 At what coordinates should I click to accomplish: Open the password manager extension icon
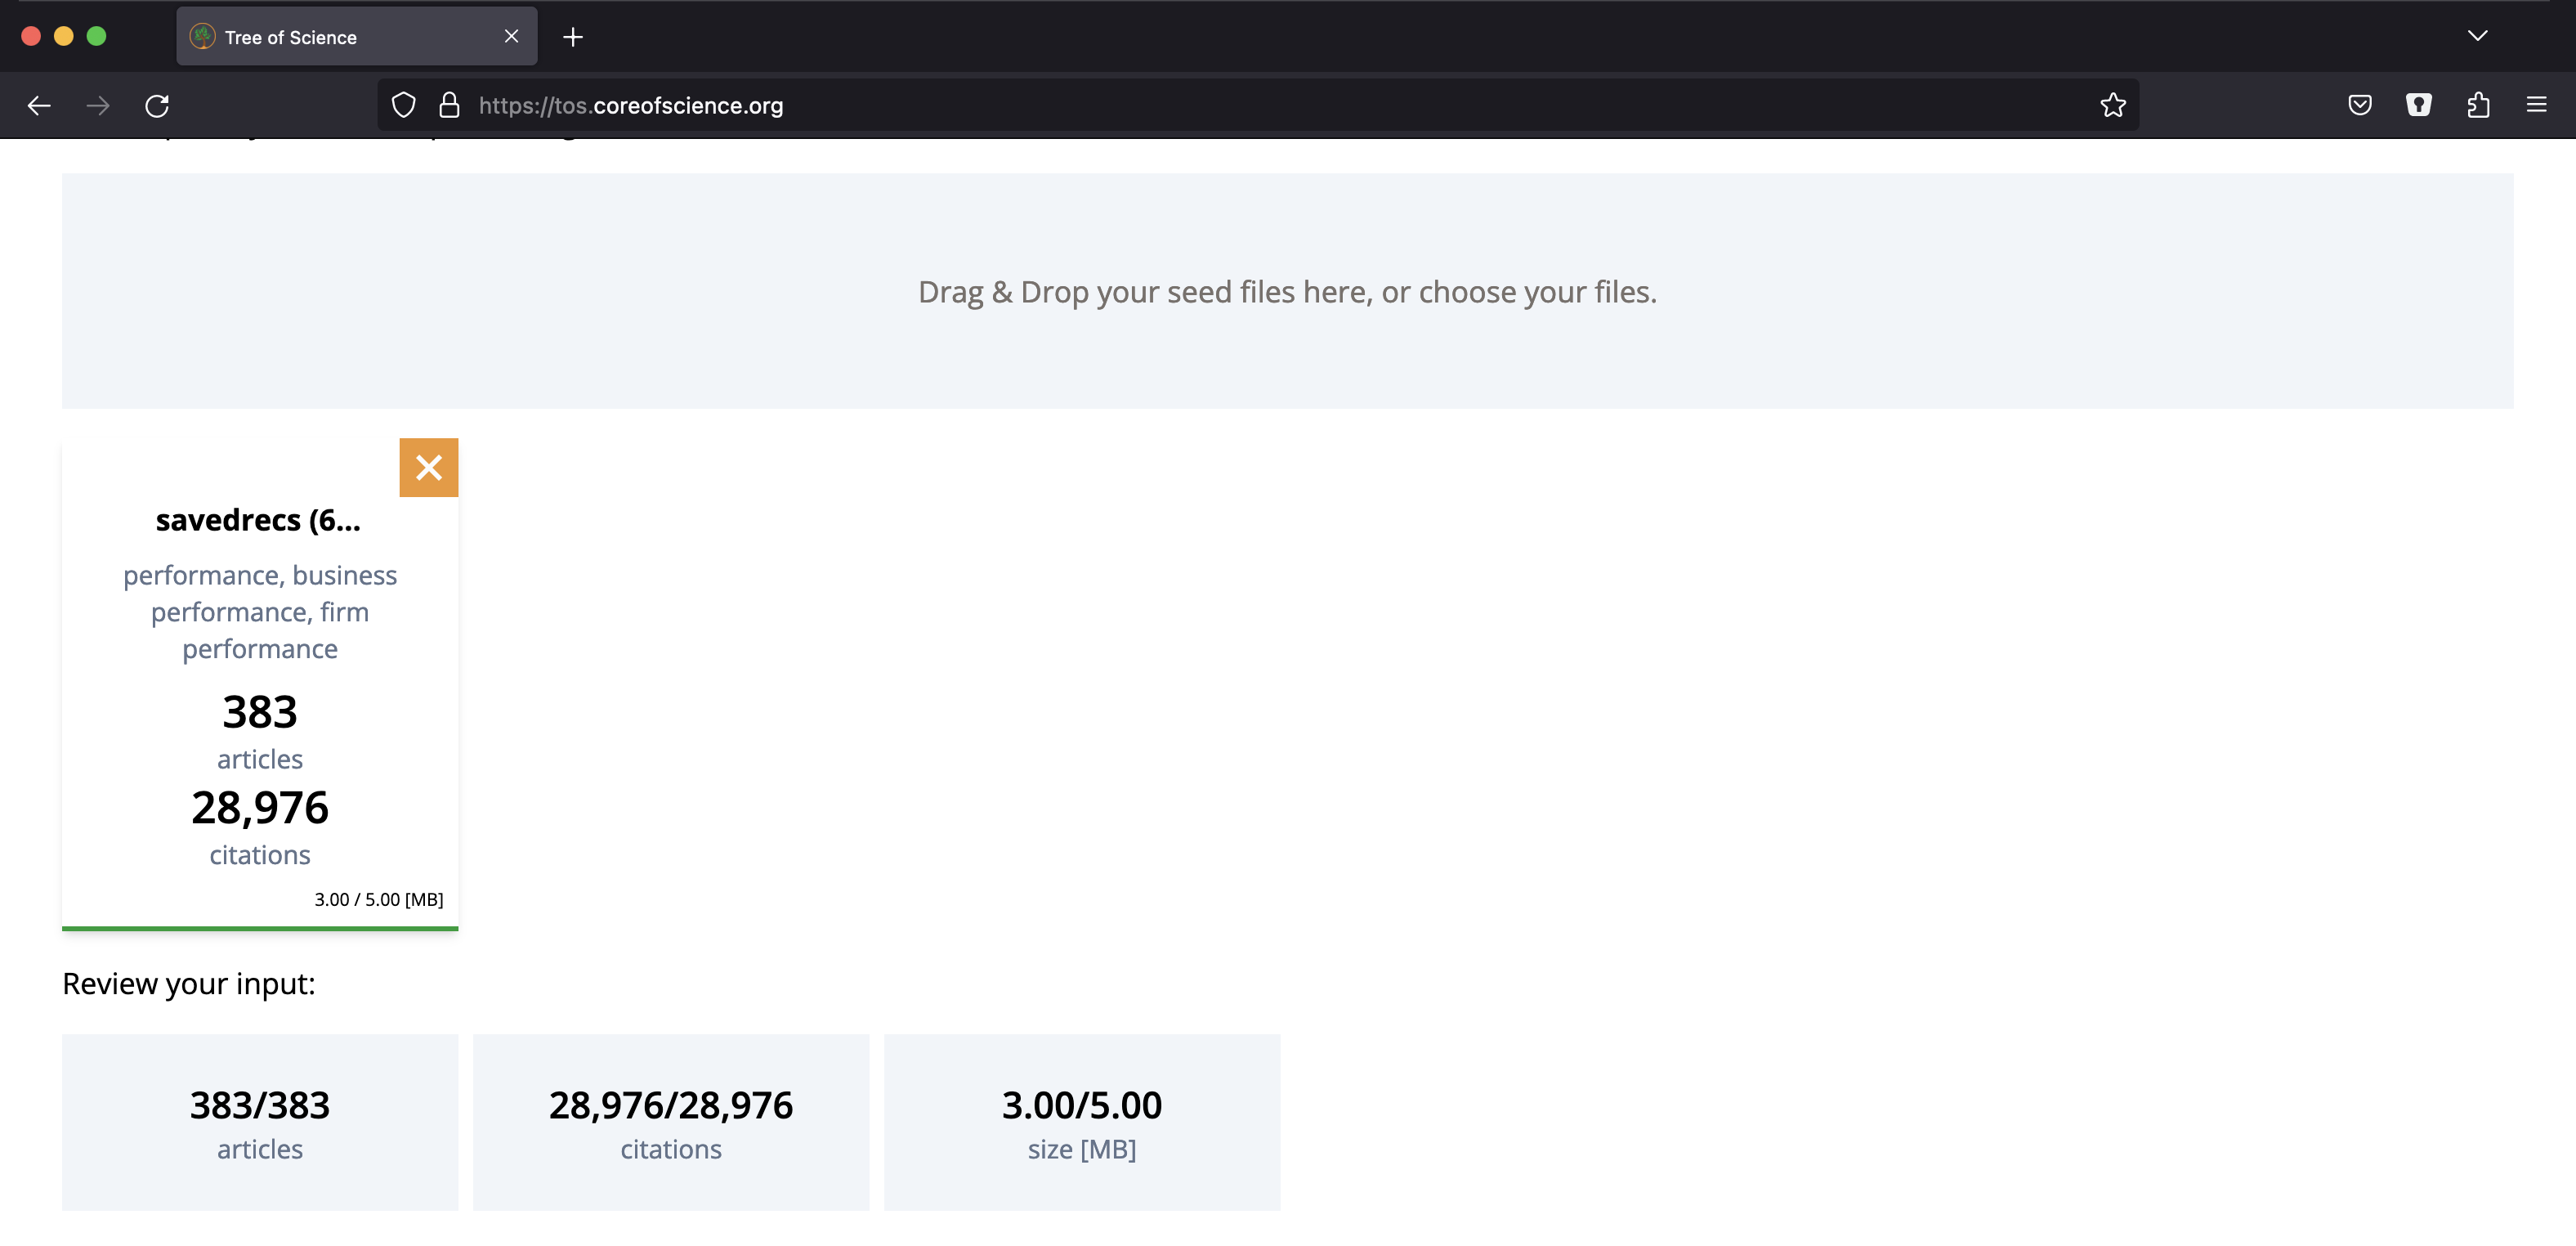click(x=2418, y=105)
